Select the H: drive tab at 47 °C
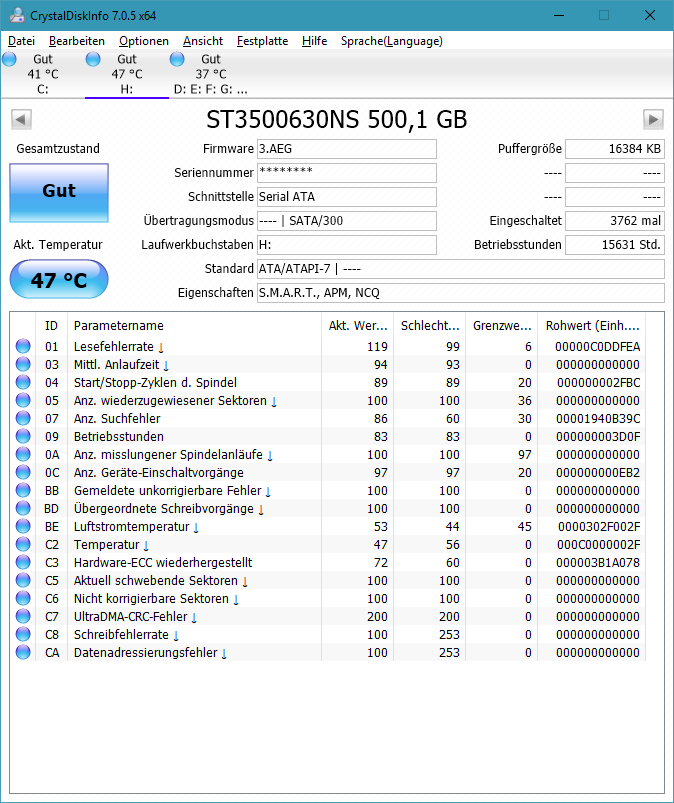The height and width of the screenshot is (803, 674). [127, 74]
